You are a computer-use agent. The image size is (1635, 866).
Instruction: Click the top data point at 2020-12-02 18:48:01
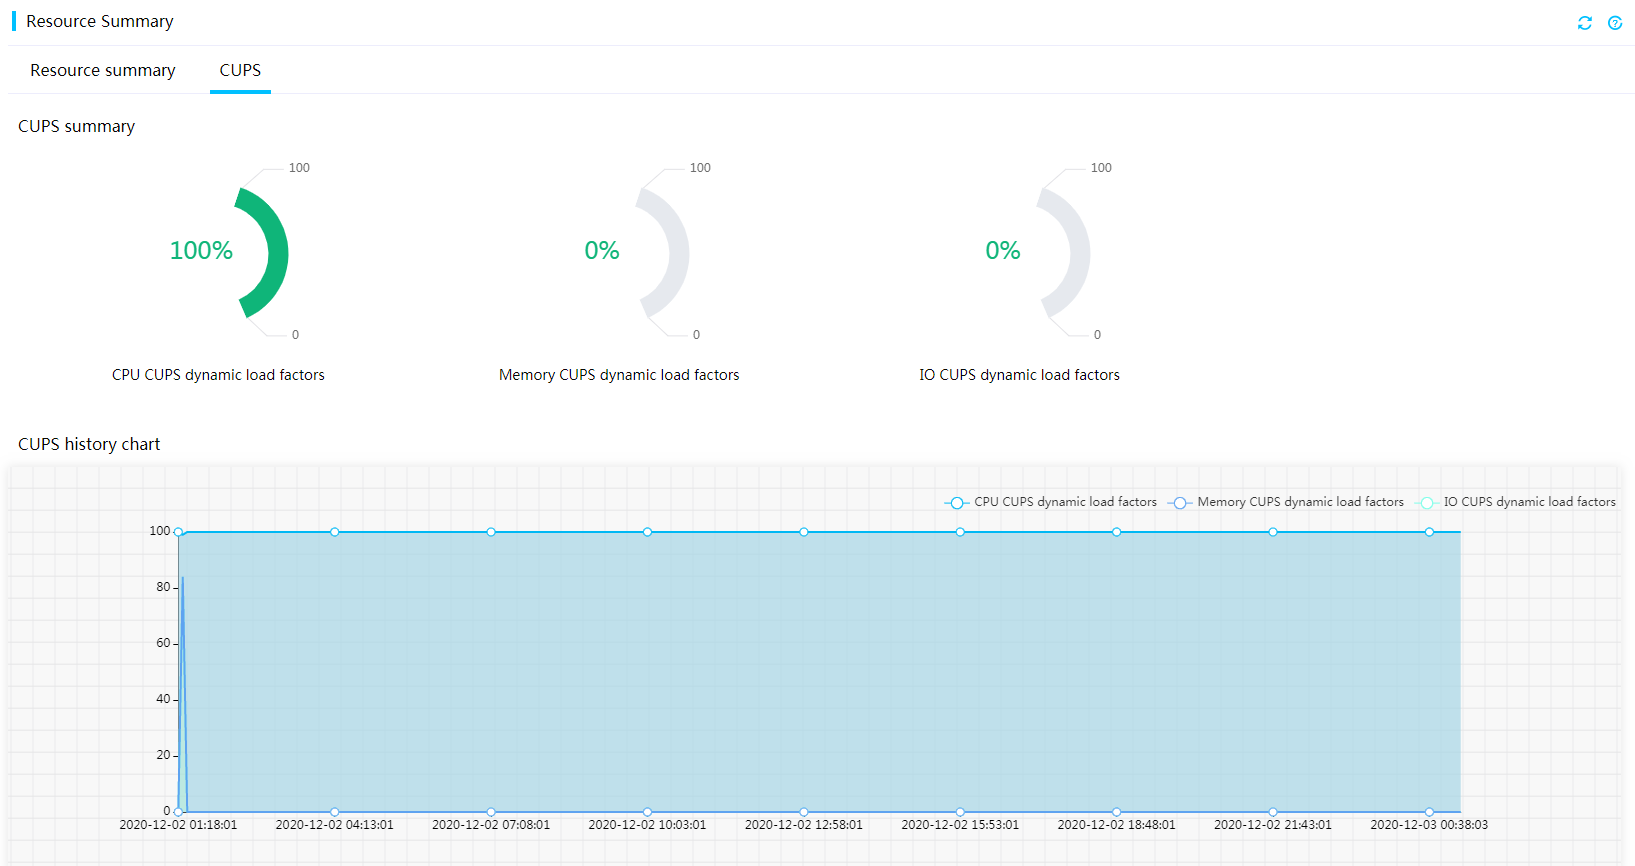point(1117,532)
